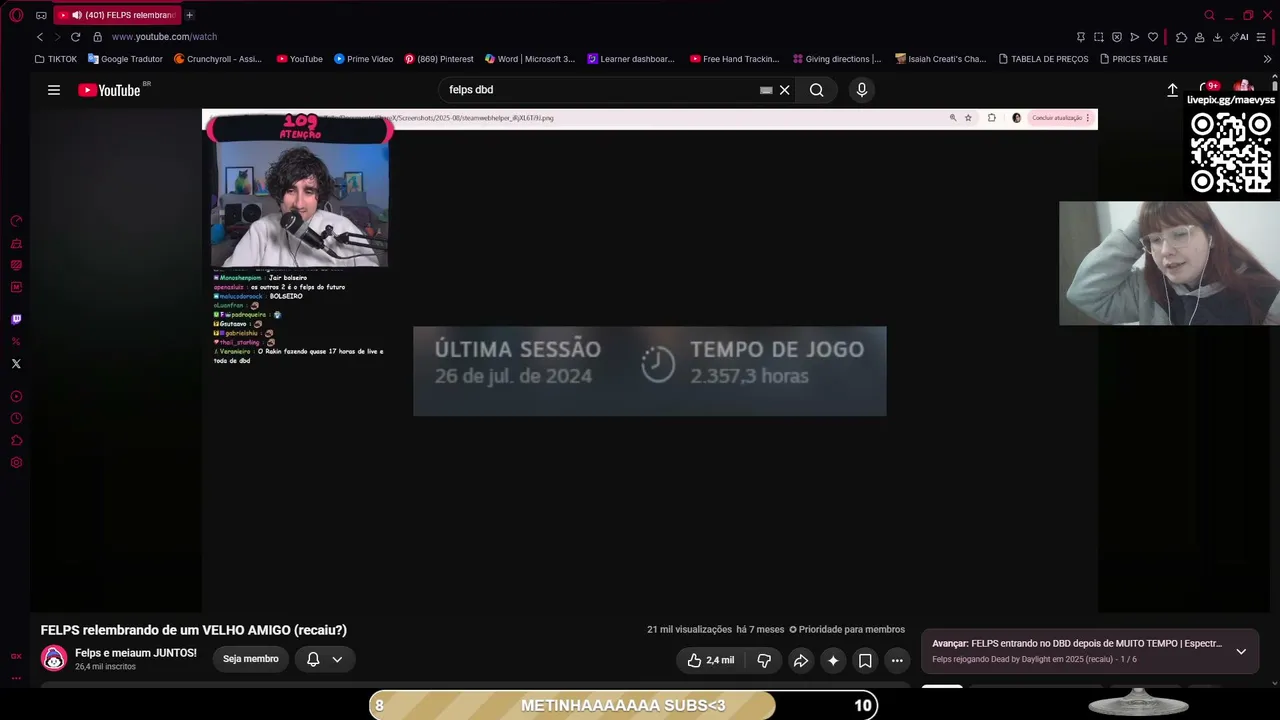Dislike the video
1280x720 pixels.
click(764, 660)
